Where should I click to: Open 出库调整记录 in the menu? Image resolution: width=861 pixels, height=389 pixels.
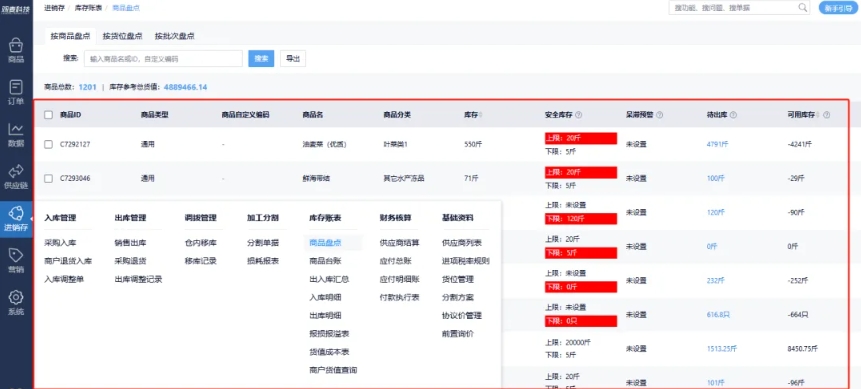point(138,279)
